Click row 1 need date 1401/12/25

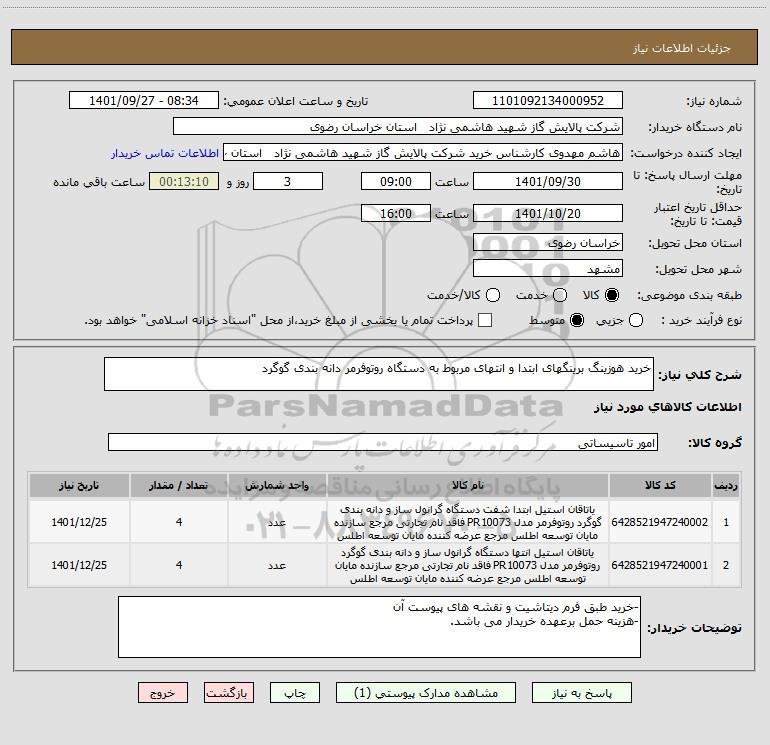(x=79, y=522)
